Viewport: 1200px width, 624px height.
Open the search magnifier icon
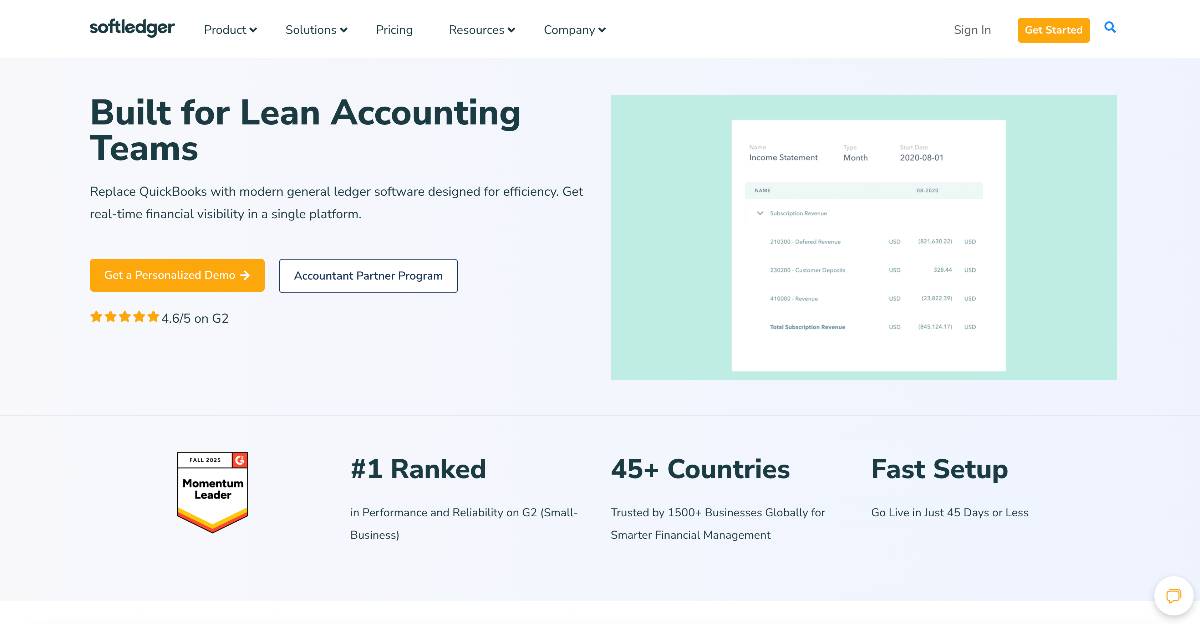click(x=1110, y=28)
